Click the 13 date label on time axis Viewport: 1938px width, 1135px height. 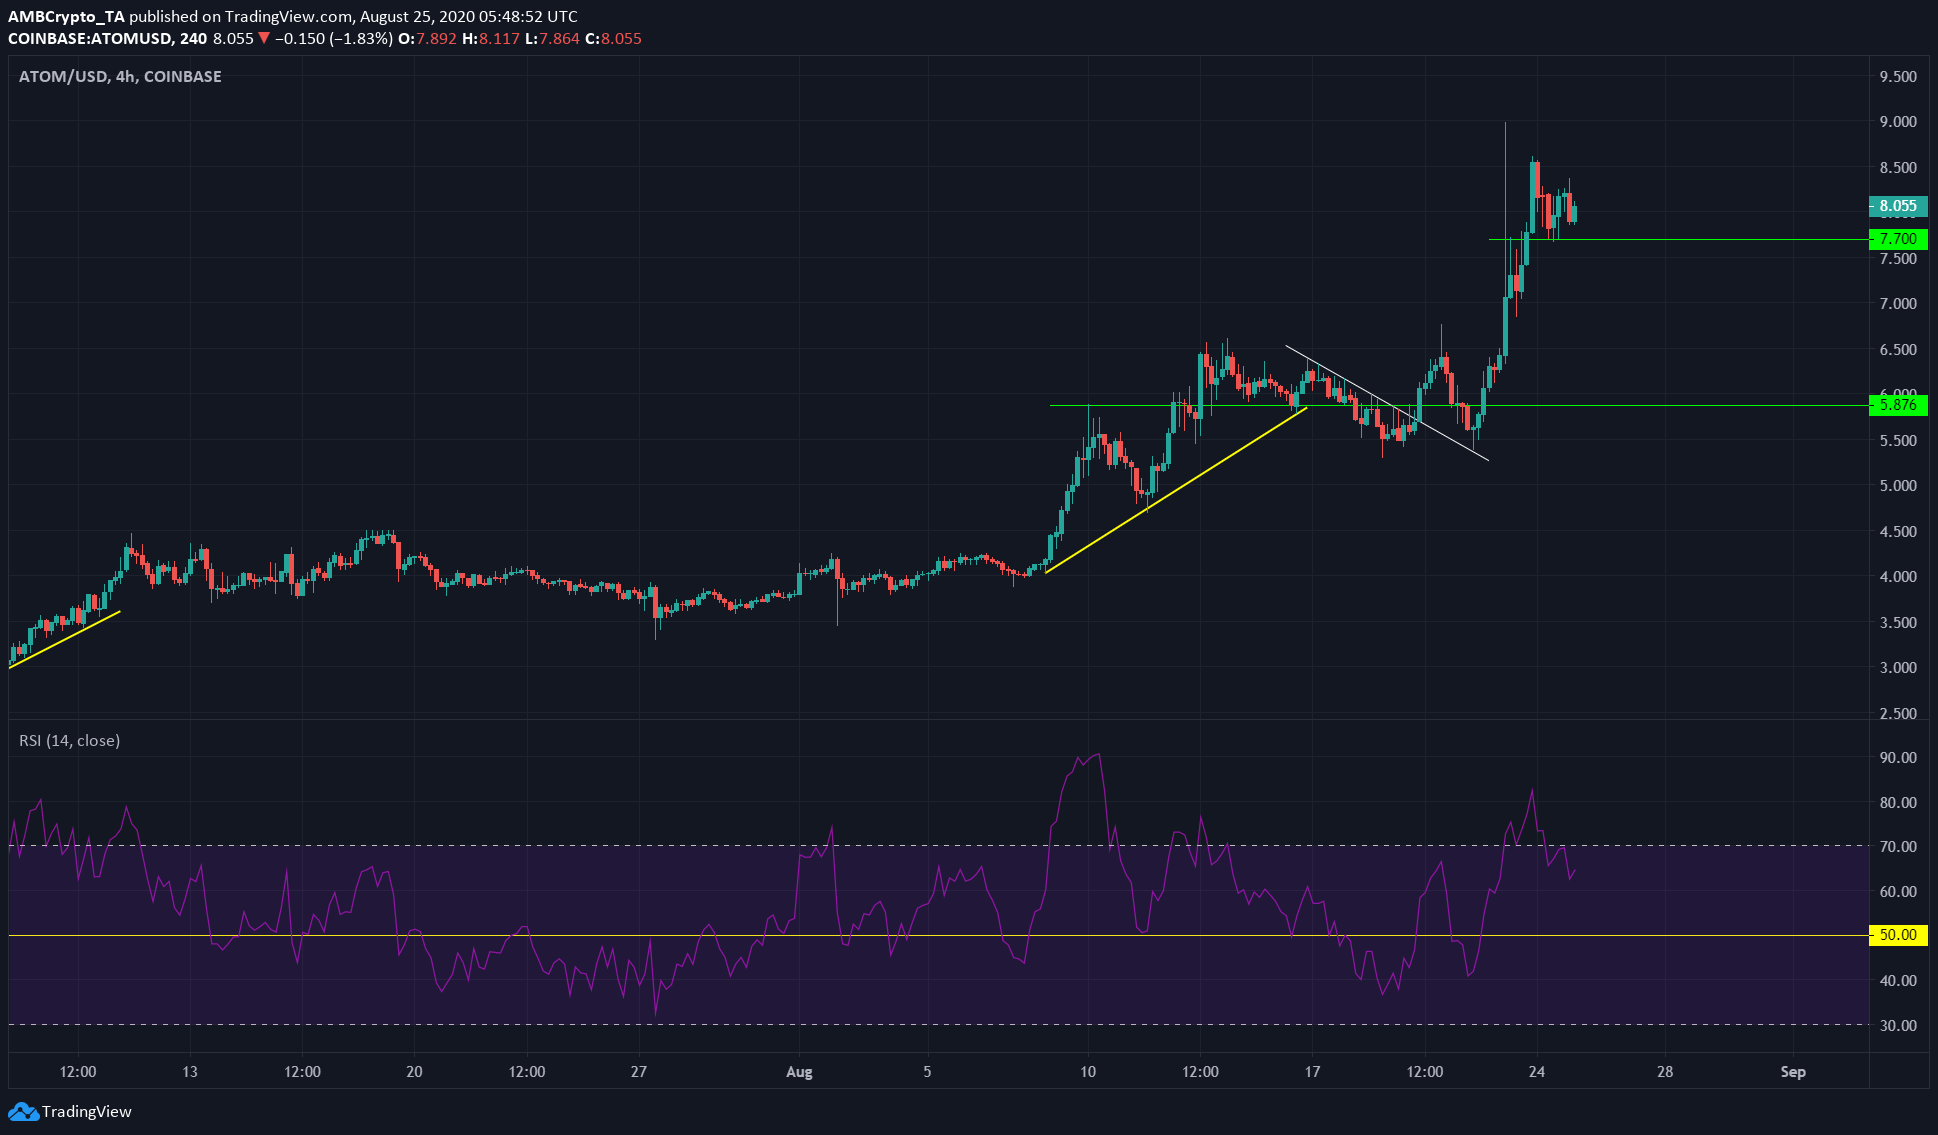pyautogui.click(x=190, y=1071)
